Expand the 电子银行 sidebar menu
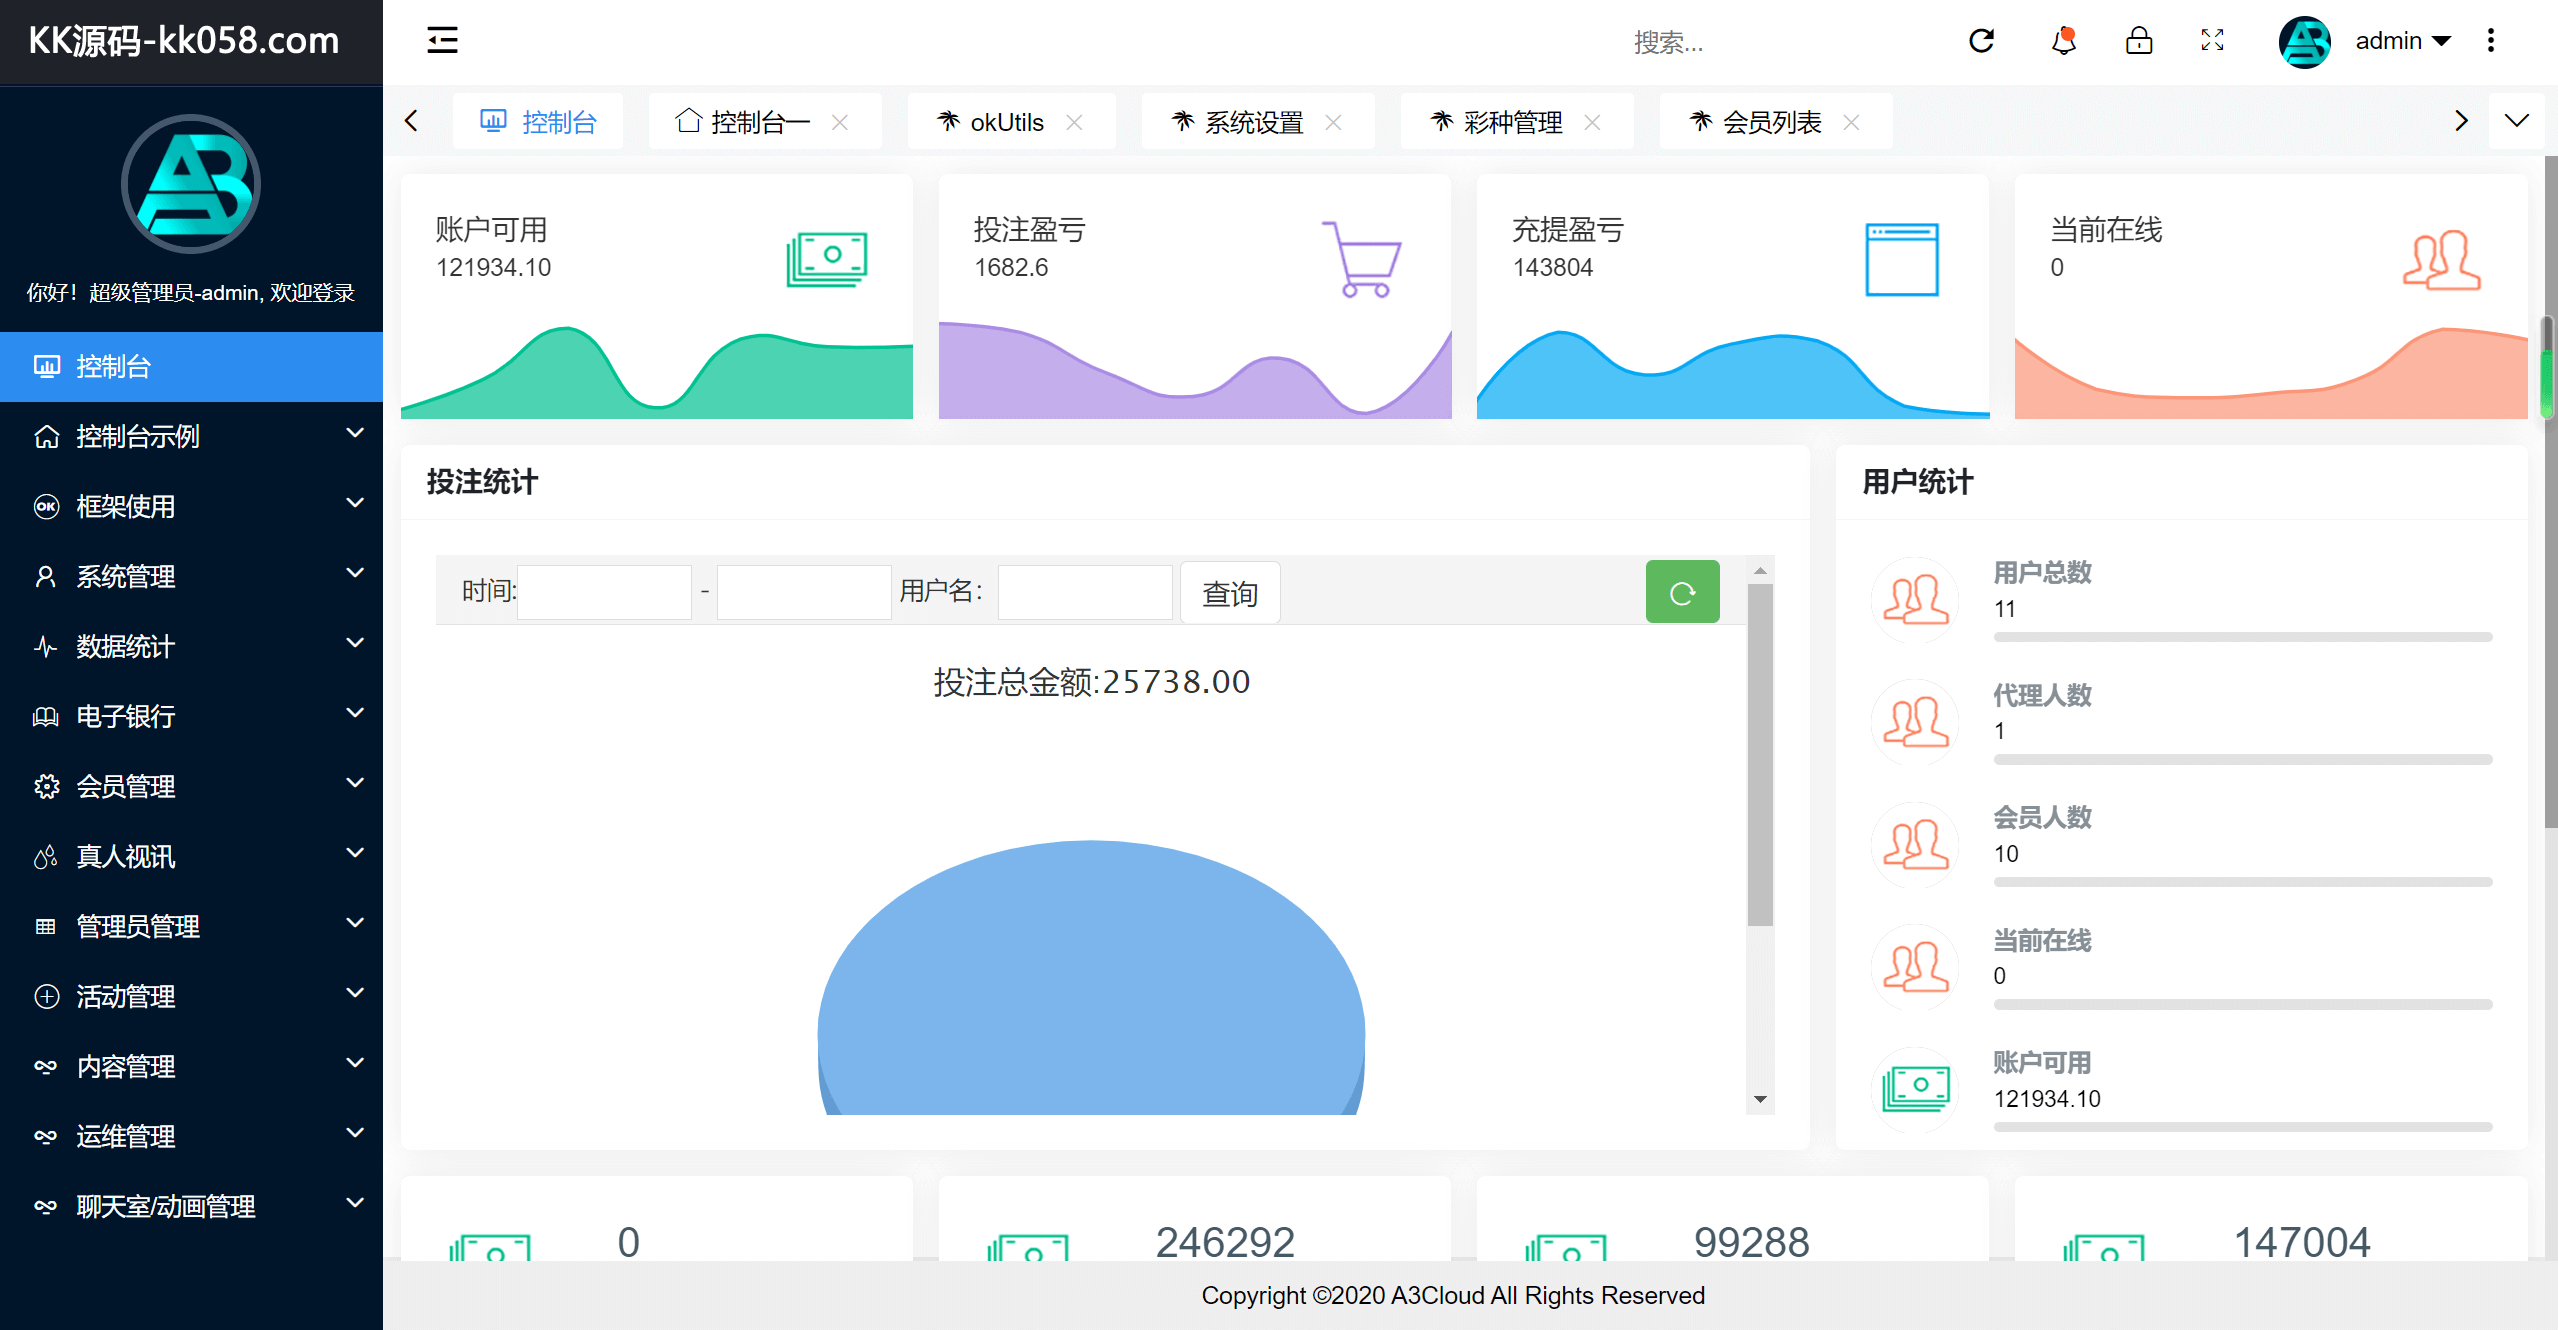 tap(191, 716)
